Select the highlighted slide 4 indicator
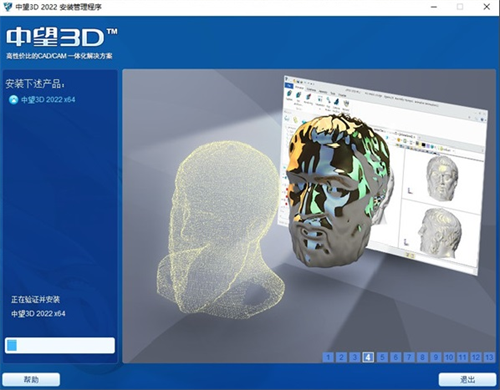Screen dimensions: 500x390 (368, 357)
